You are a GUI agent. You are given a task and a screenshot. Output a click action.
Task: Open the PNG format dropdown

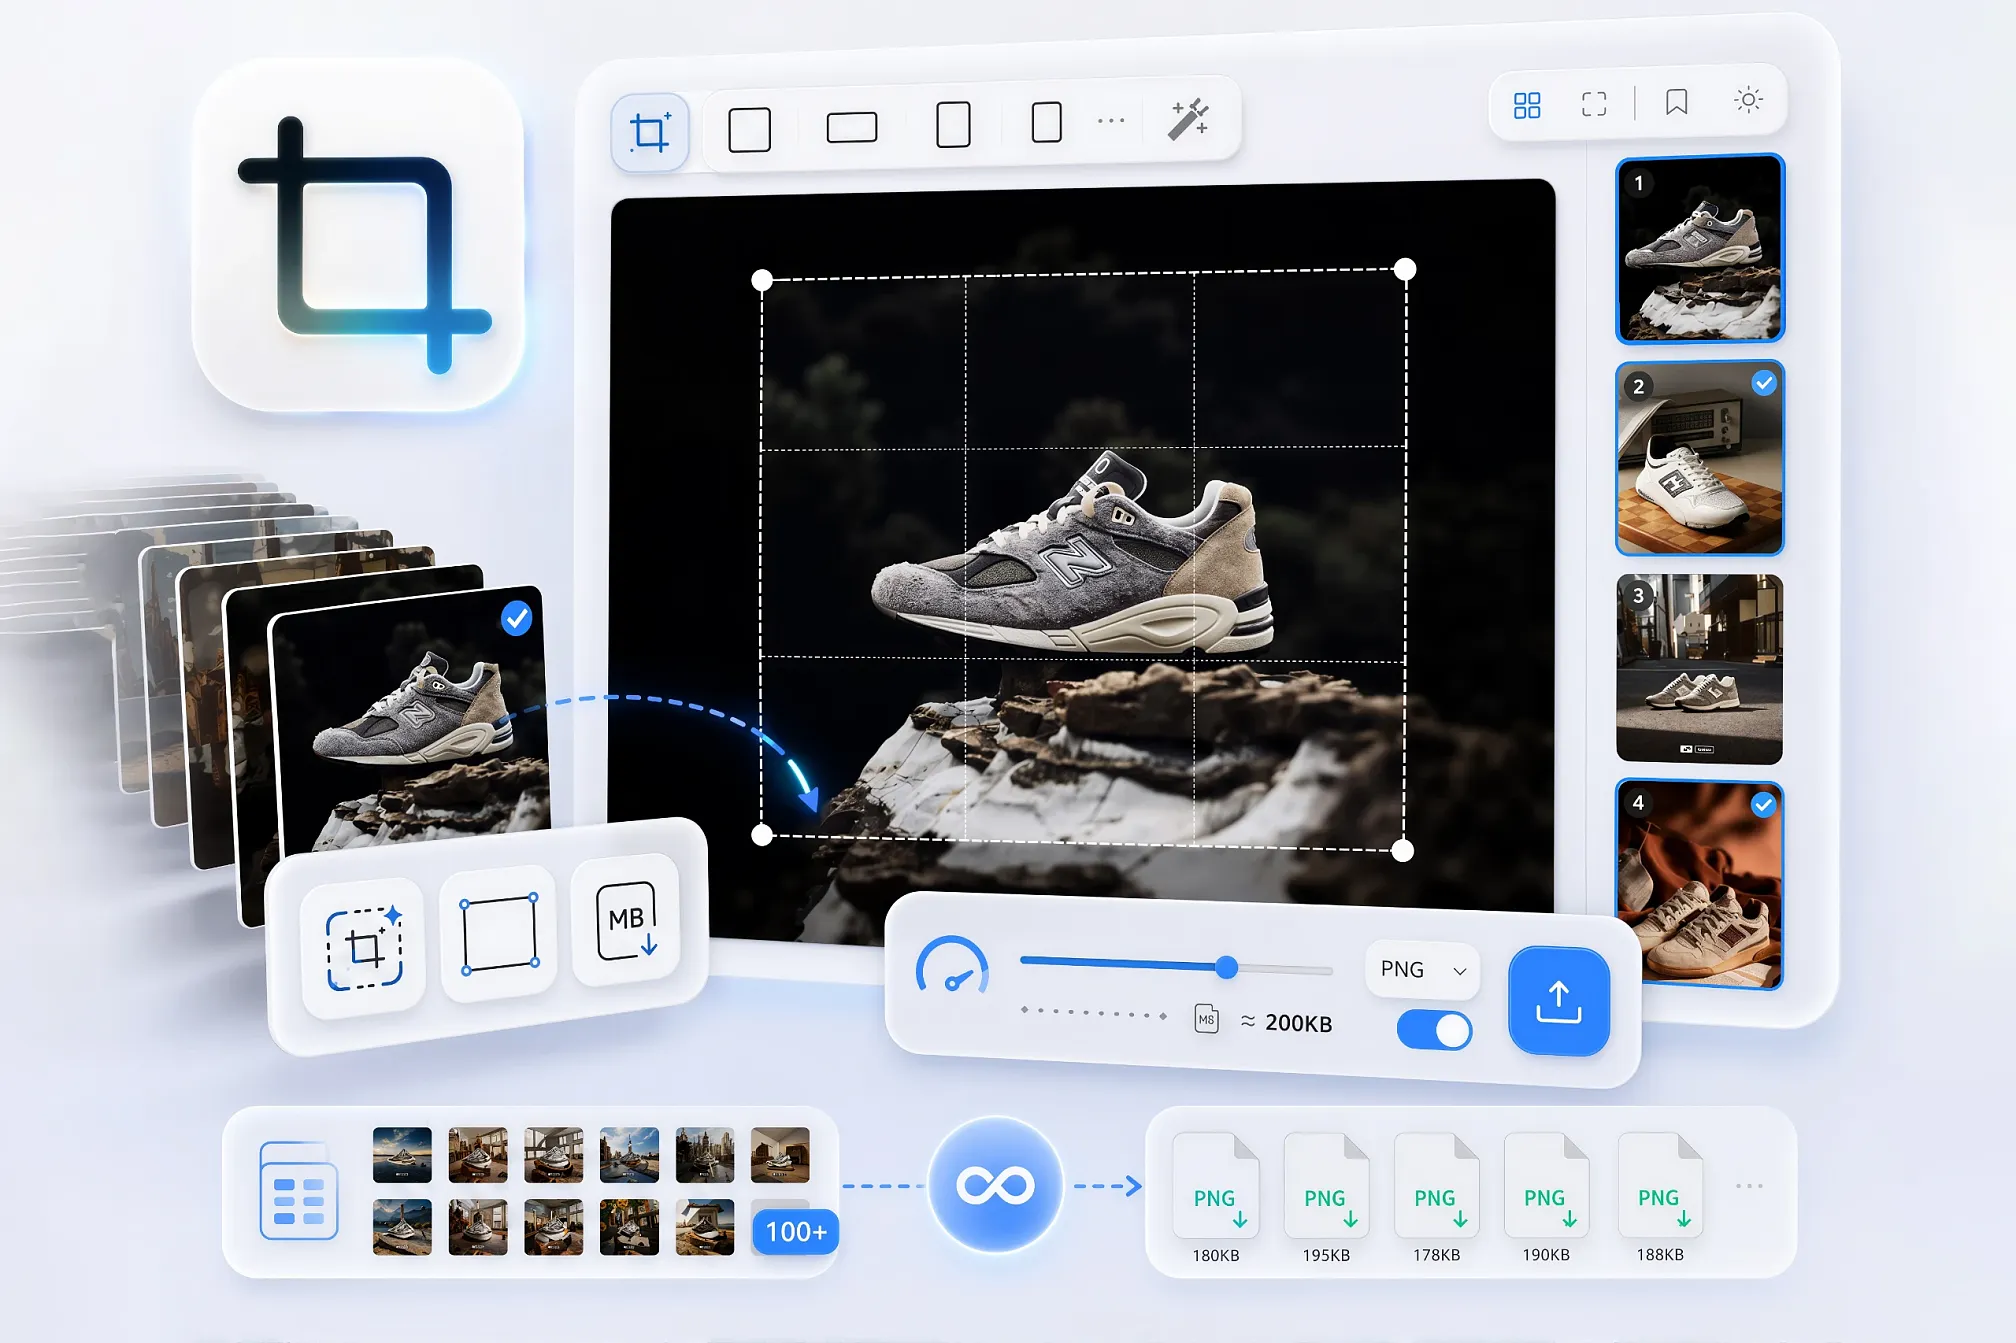1422,969
